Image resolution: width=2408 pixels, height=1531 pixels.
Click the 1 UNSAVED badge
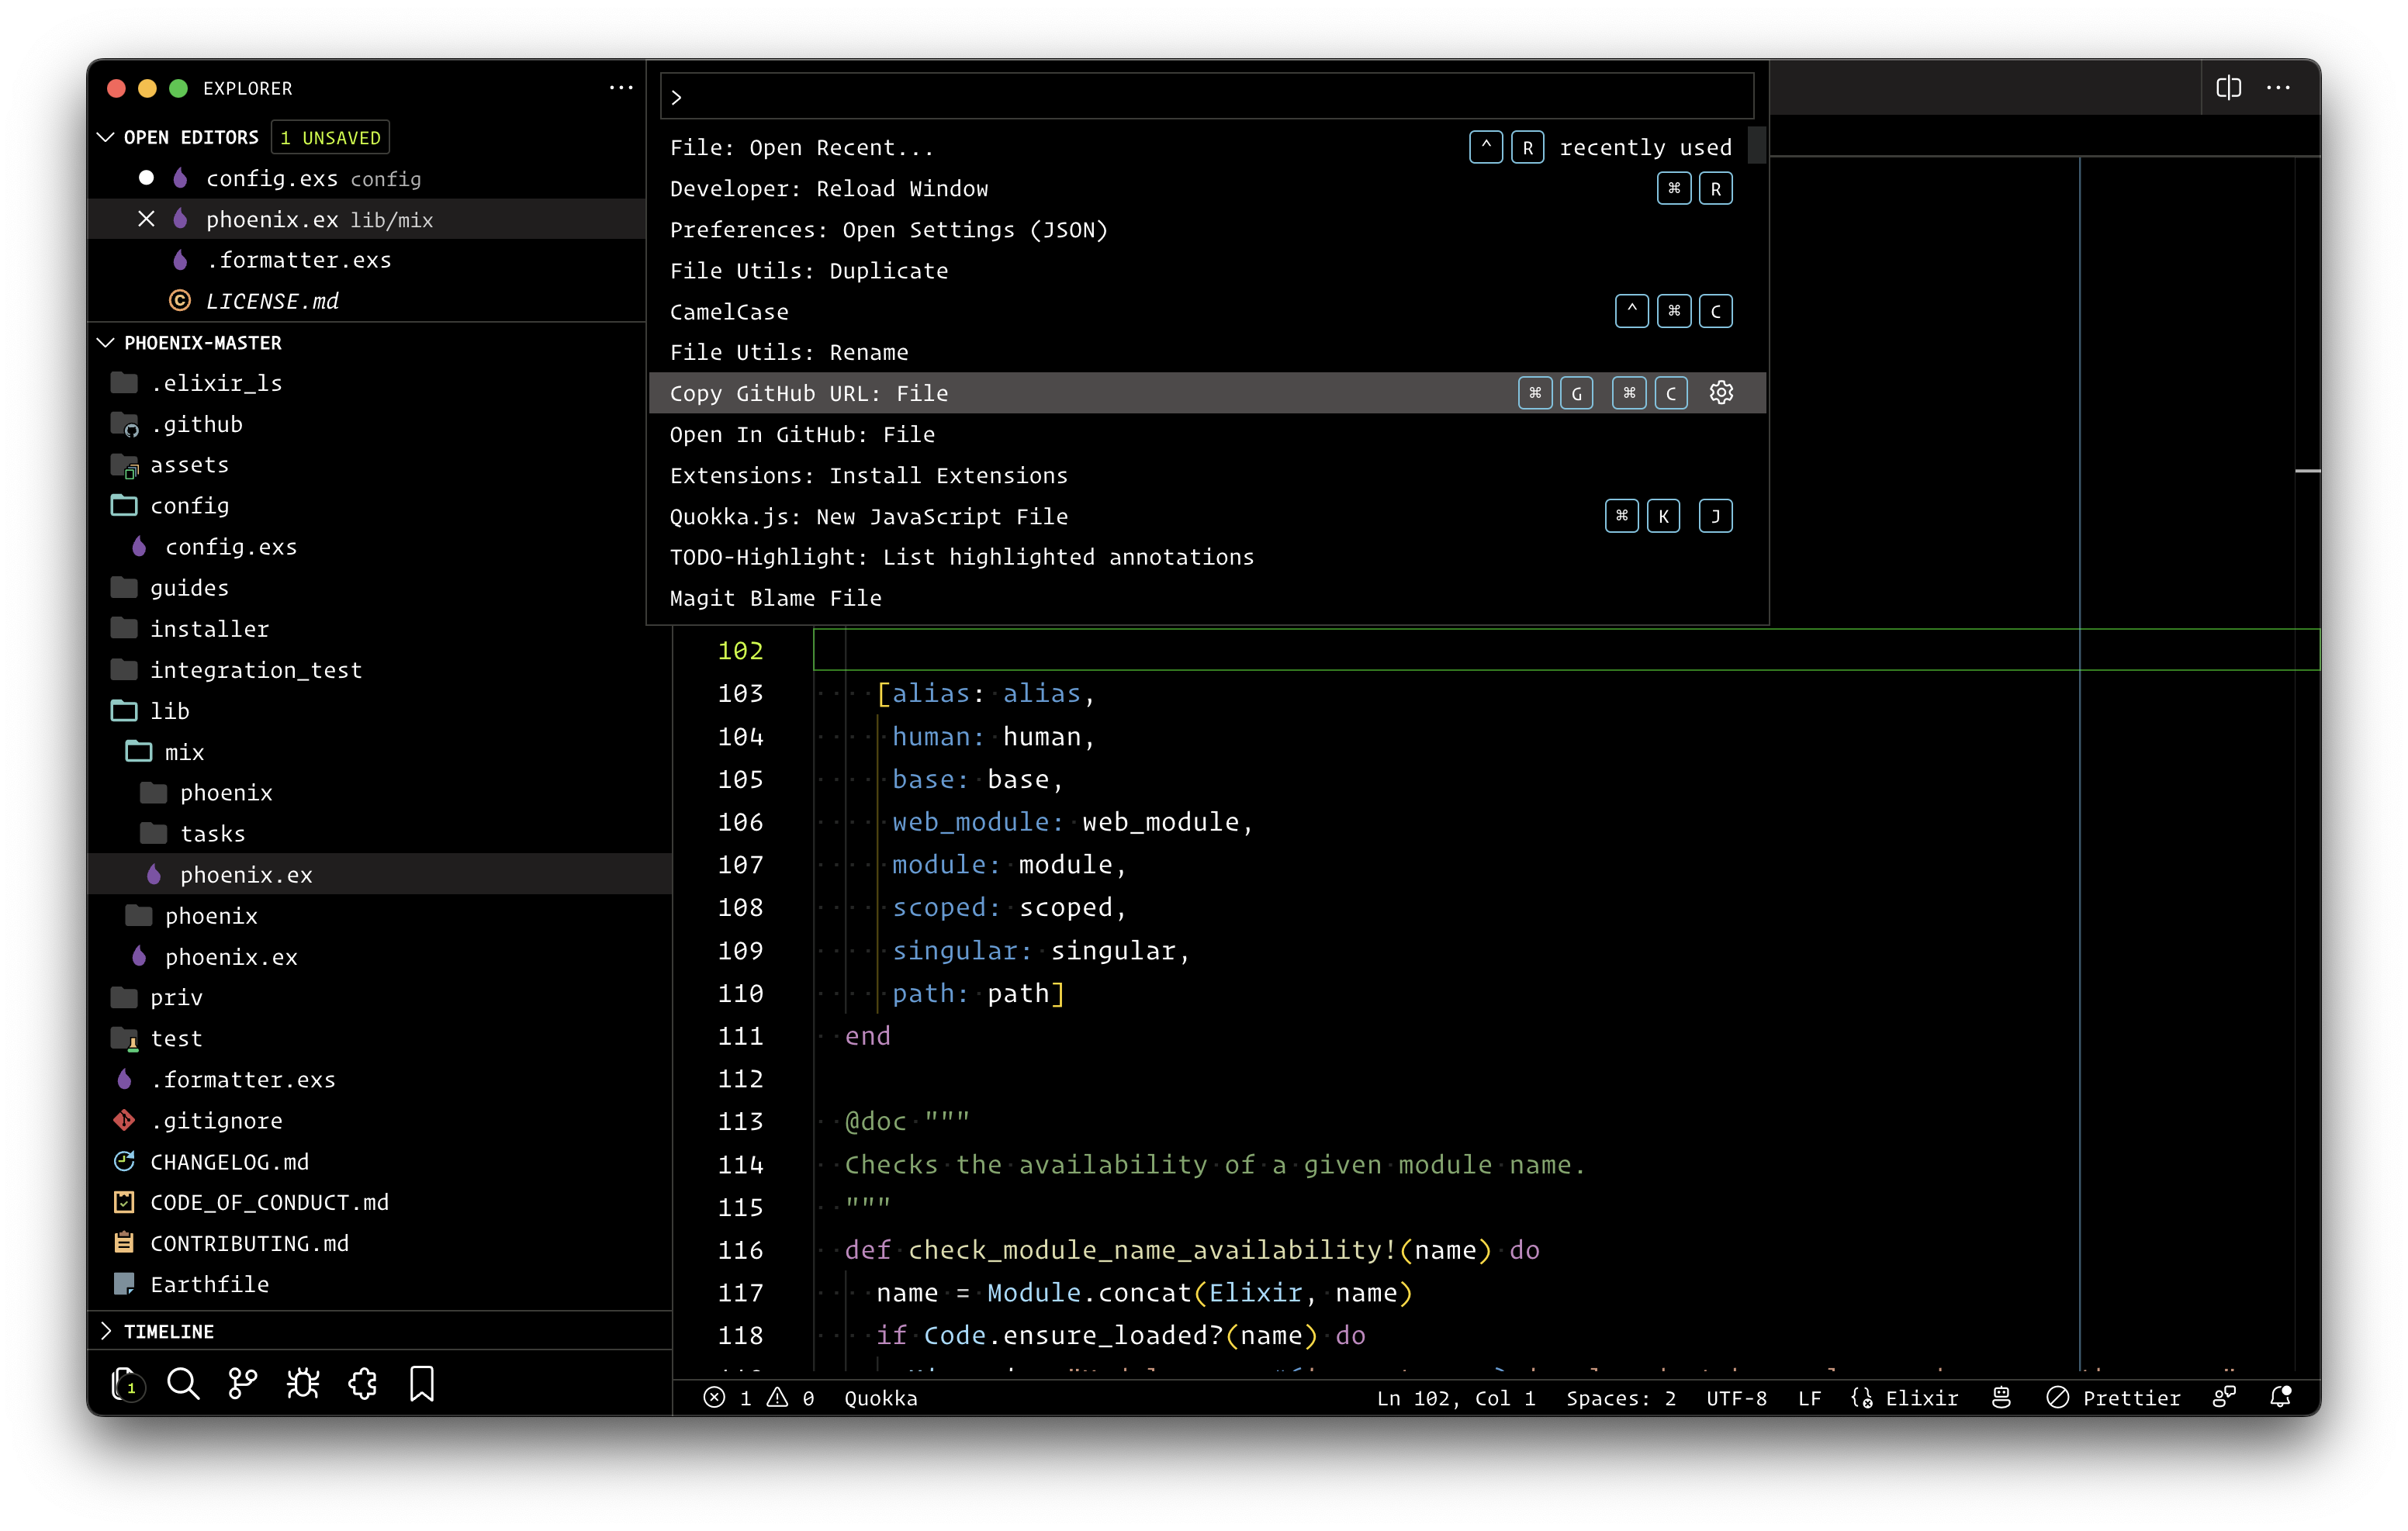tap(330, 137)
